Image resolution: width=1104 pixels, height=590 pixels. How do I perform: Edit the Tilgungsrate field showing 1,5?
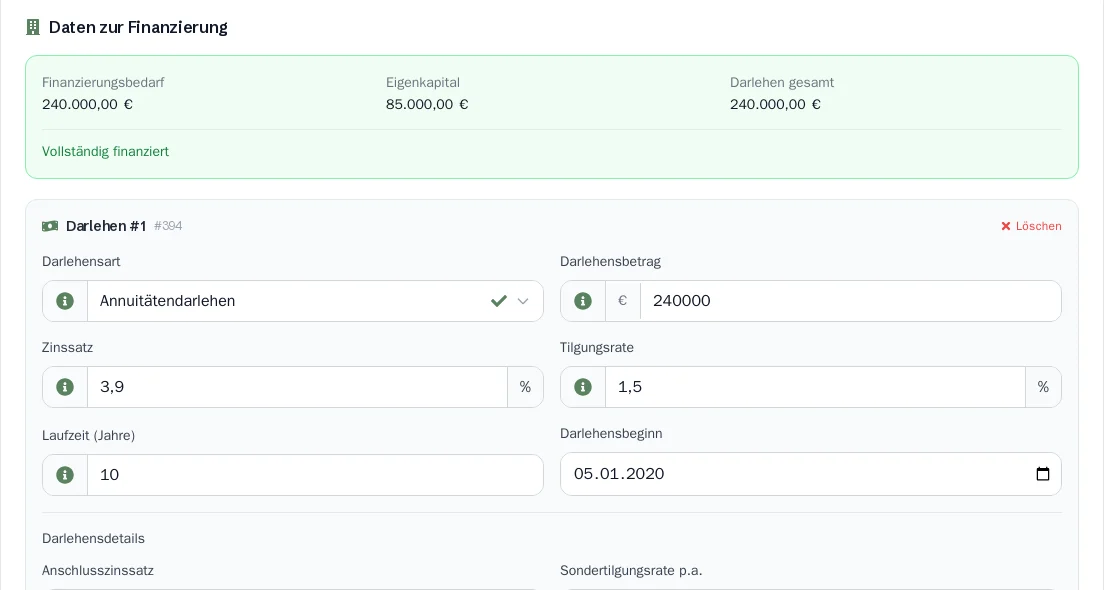pyautogui.click(x=815, y=387)
